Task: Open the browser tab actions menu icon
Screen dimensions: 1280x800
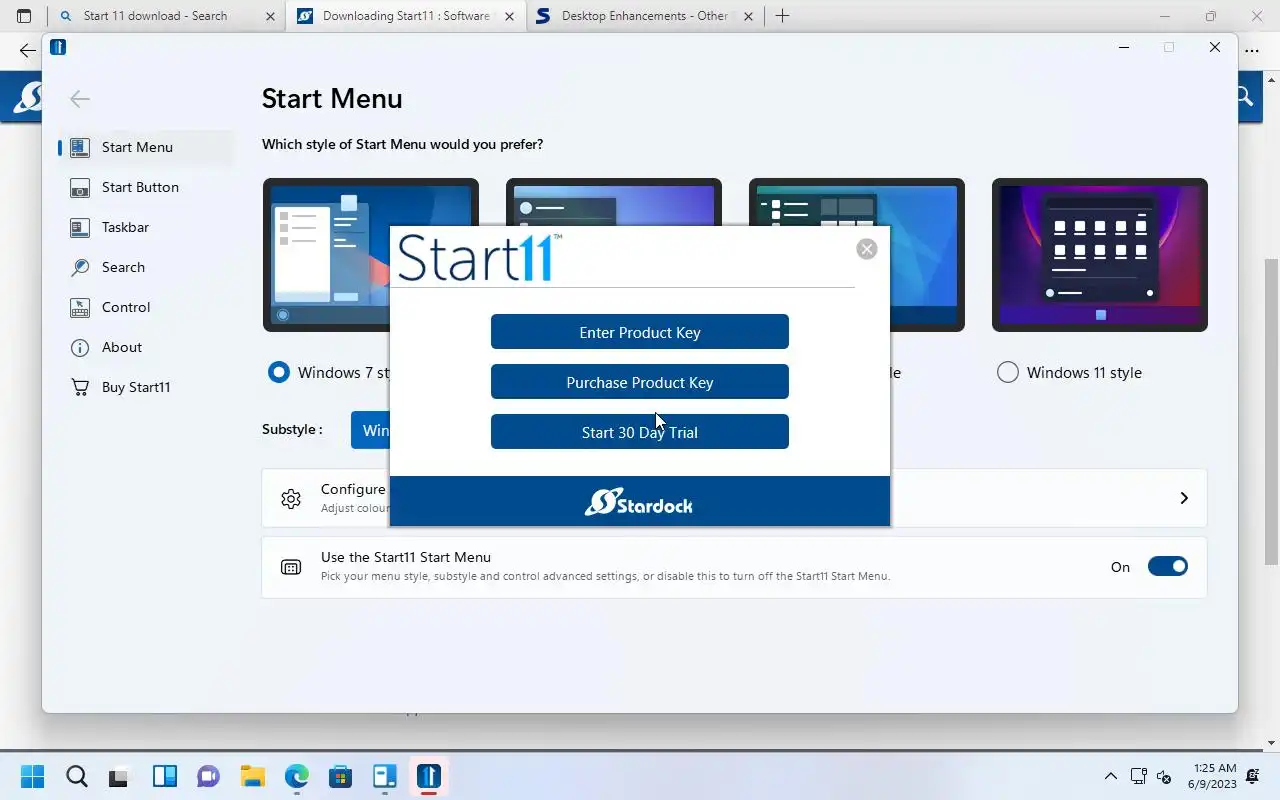Action: 24,16
